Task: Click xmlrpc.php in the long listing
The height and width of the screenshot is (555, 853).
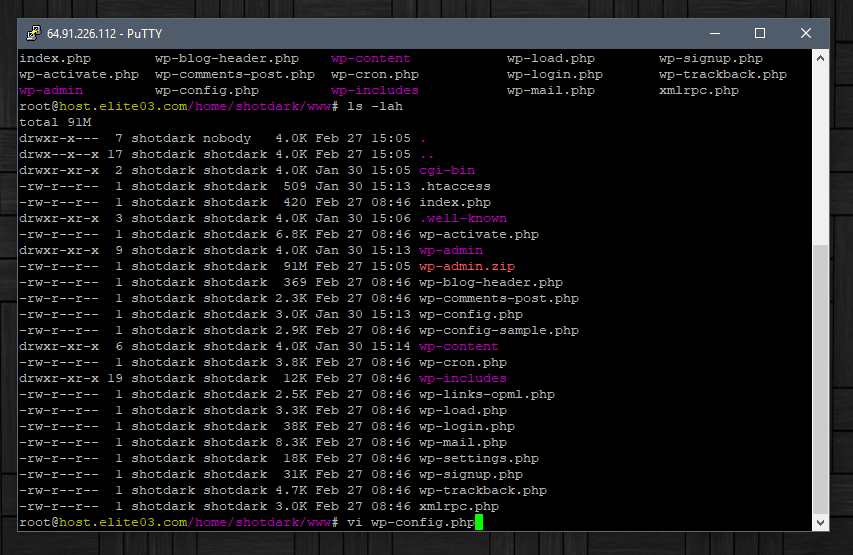Action: [459, 507]
